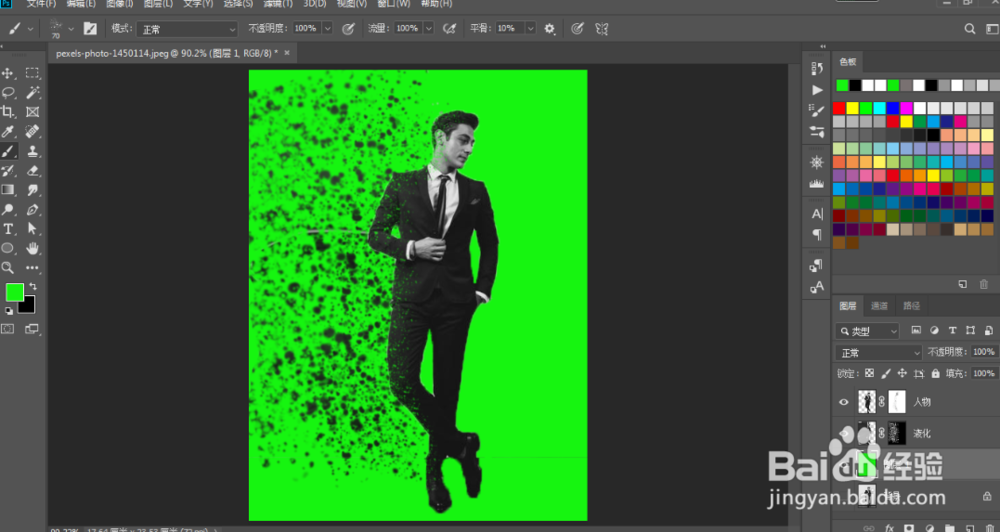Open the Brush Settings panel icon
1000x532 pixels.
pyautogui.click(x=817, y=111)
